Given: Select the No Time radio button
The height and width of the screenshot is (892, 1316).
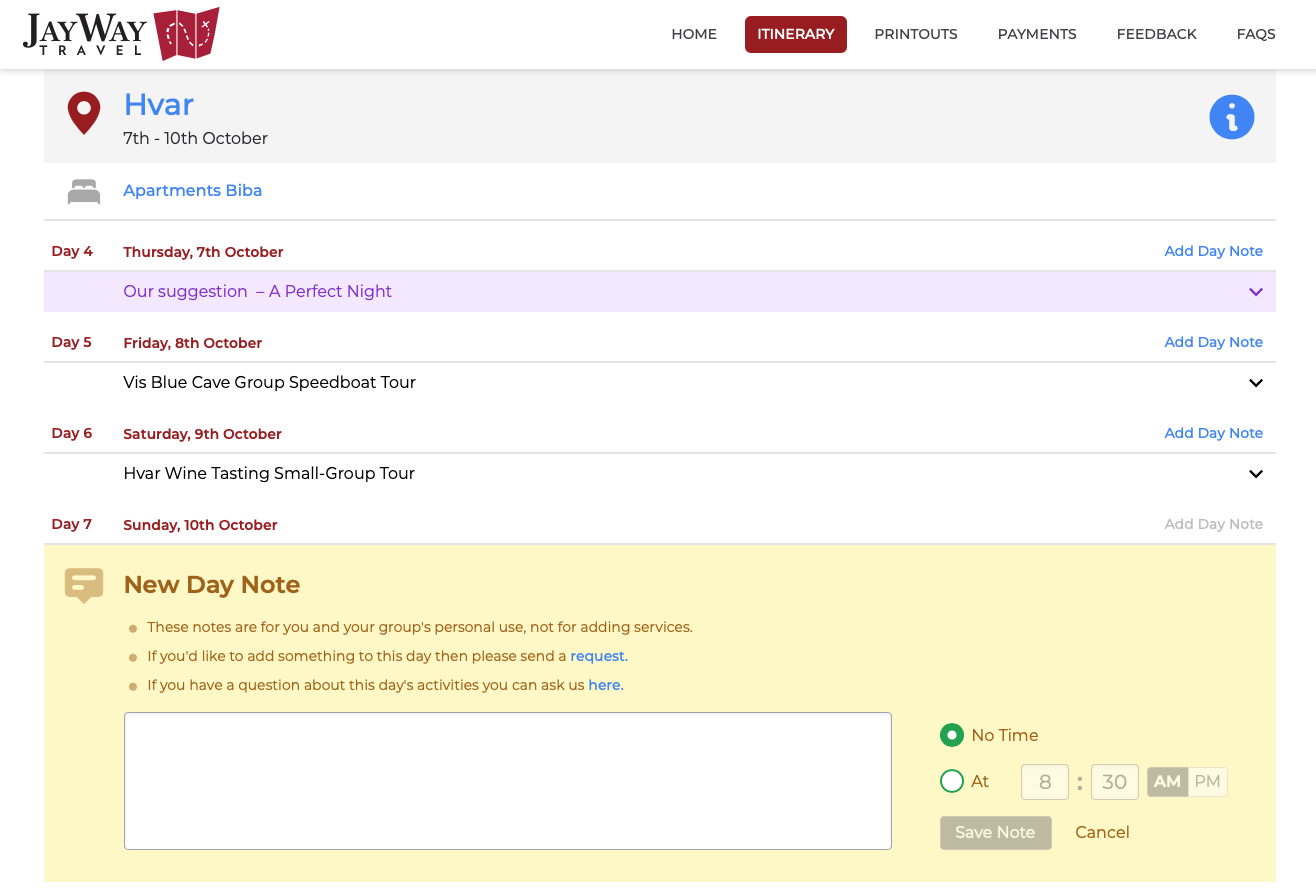Looking at the screenshot, I should [952, 735].
